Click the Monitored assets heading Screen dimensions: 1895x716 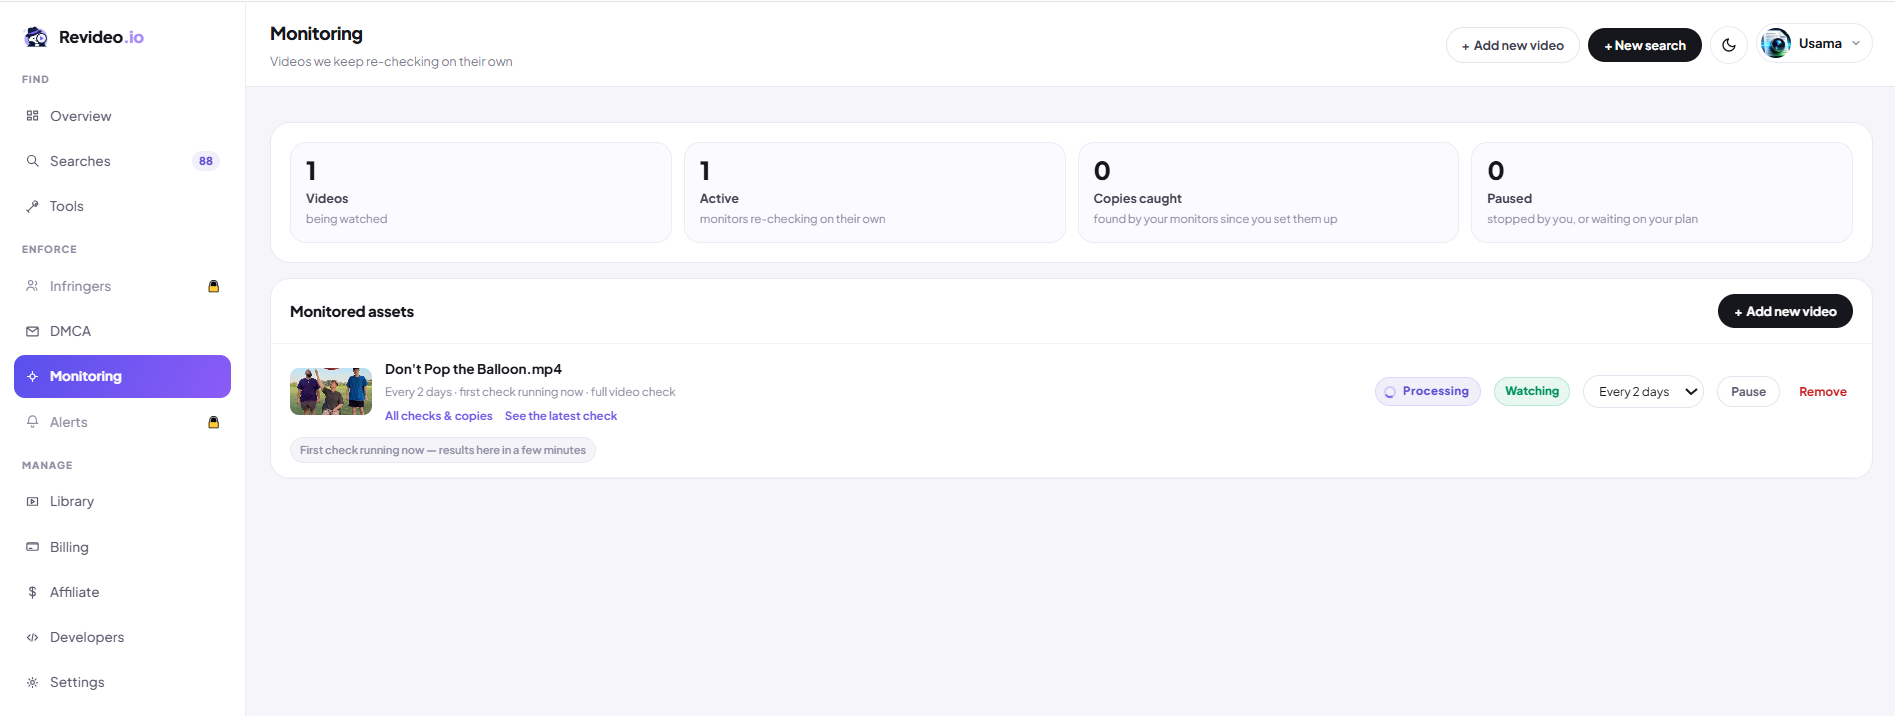tap(352, 312)
